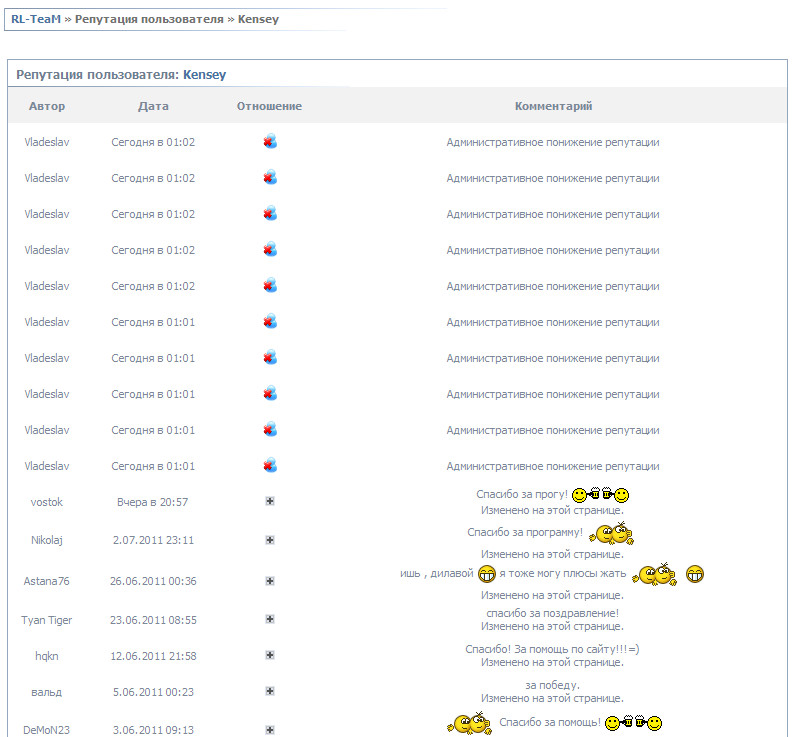Click positive reputation icon in Tyan Tiger row
This screenshot has width=794, height=737.
click(x=270, y=619)
